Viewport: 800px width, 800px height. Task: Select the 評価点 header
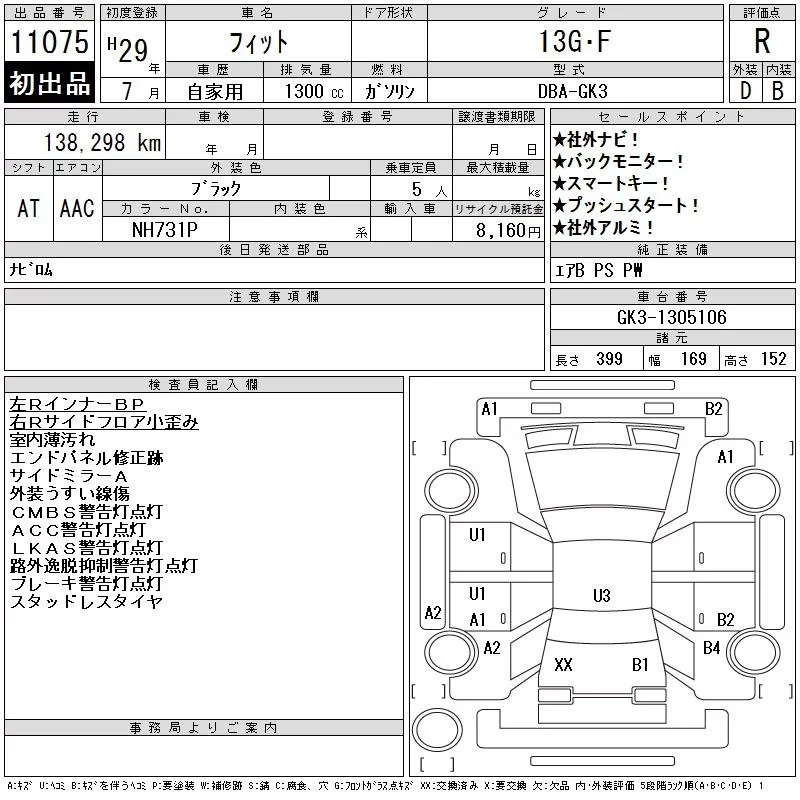pyautogui.click(x=762, y=13)
